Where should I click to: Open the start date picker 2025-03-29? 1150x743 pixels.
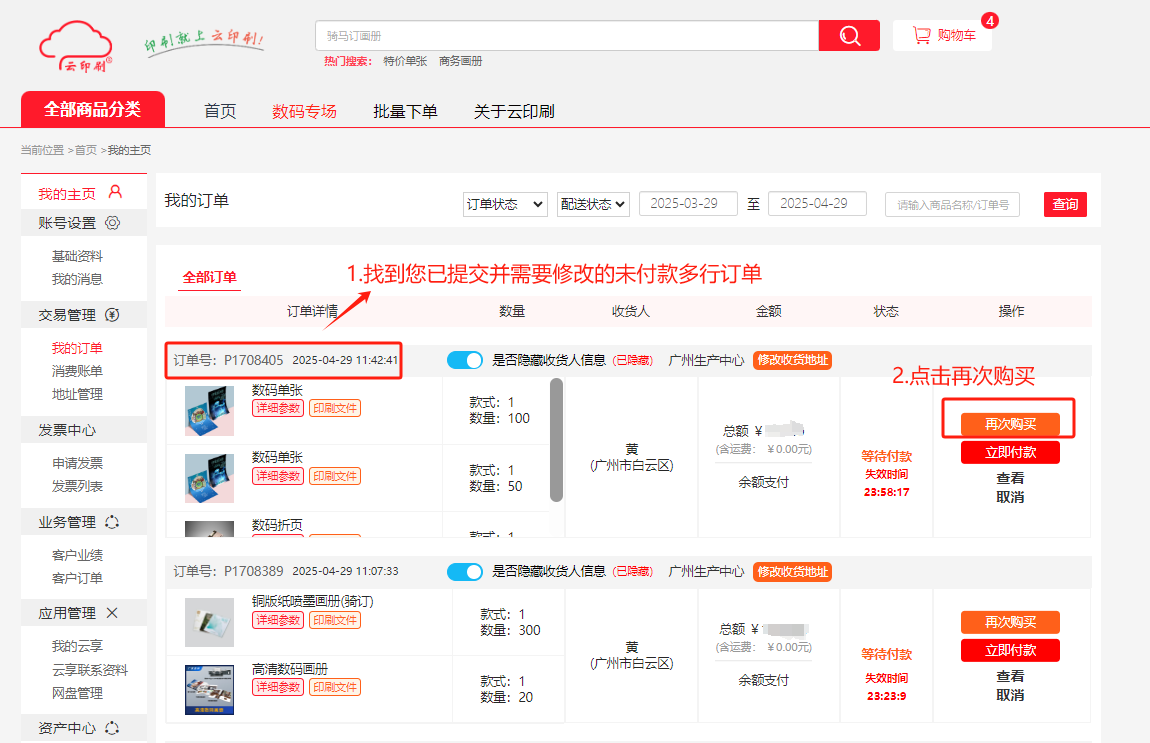[x=688, y=203]
